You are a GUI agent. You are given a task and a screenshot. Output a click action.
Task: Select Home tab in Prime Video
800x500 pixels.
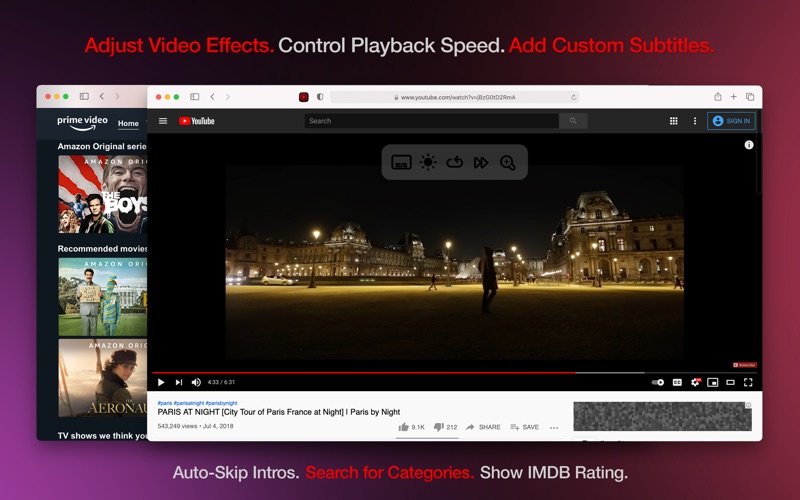tap(128, 123)
